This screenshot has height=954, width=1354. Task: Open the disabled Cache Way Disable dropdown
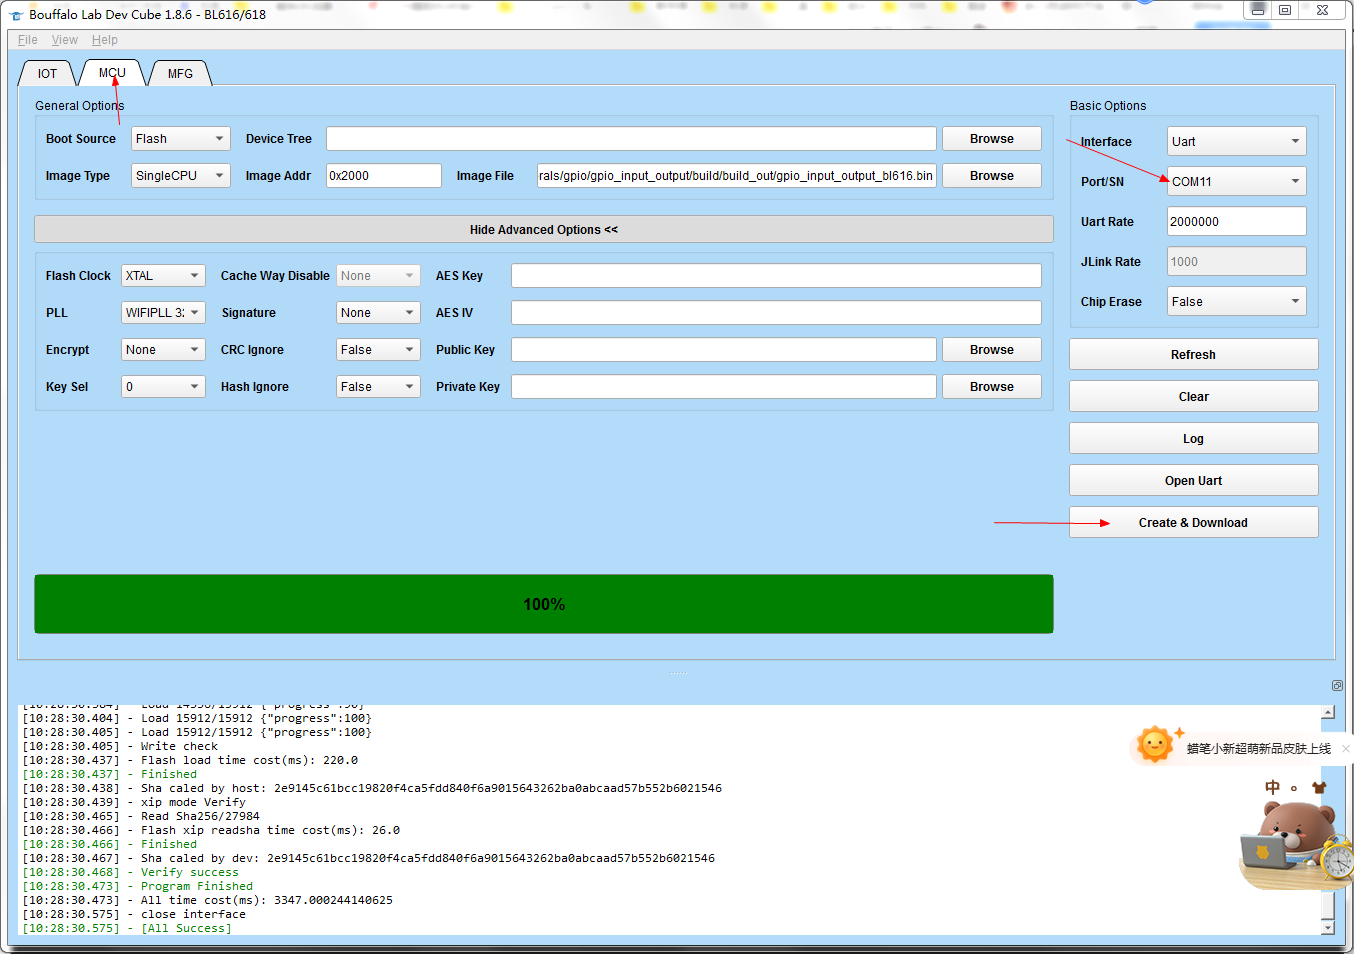pos(378,276)
